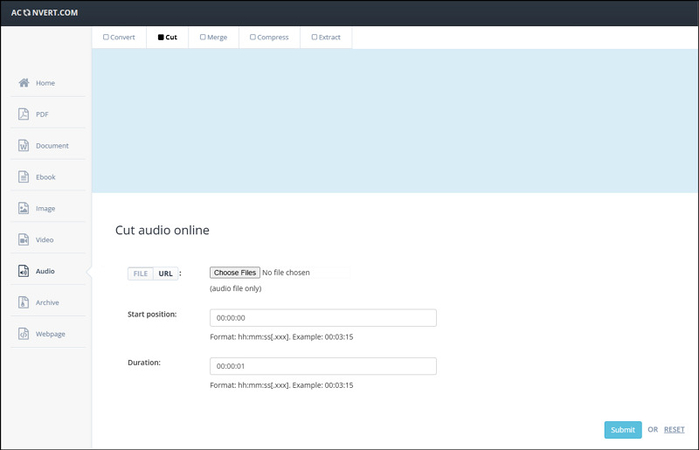The image size is (699, 450).
Task: Click the Image picture icon in sidebar
Action: pos(24,208)
